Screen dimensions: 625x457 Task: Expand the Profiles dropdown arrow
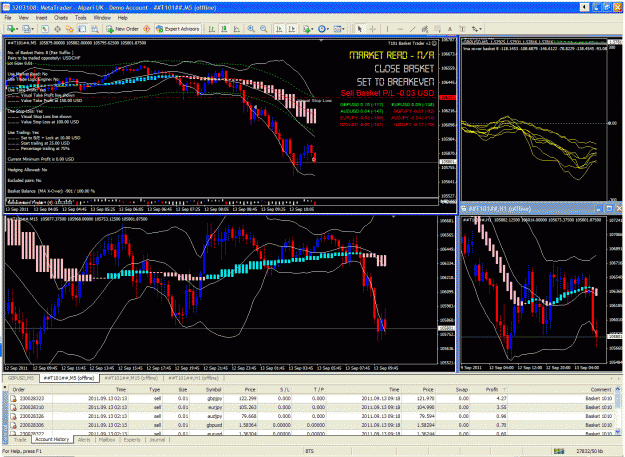click(x=32, y=29)
